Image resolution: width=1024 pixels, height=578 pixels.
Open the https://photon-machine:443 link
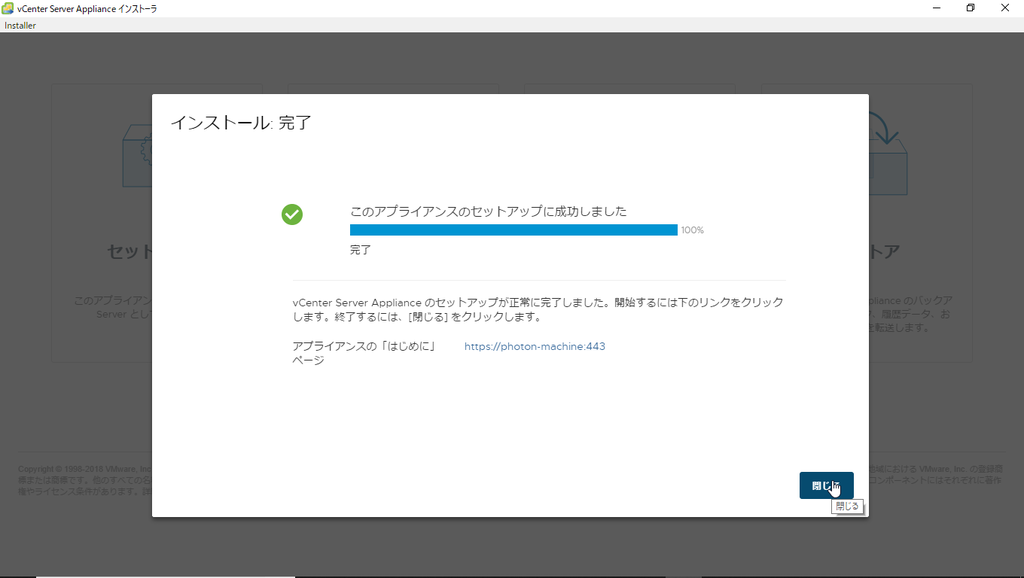pos(535,346)
